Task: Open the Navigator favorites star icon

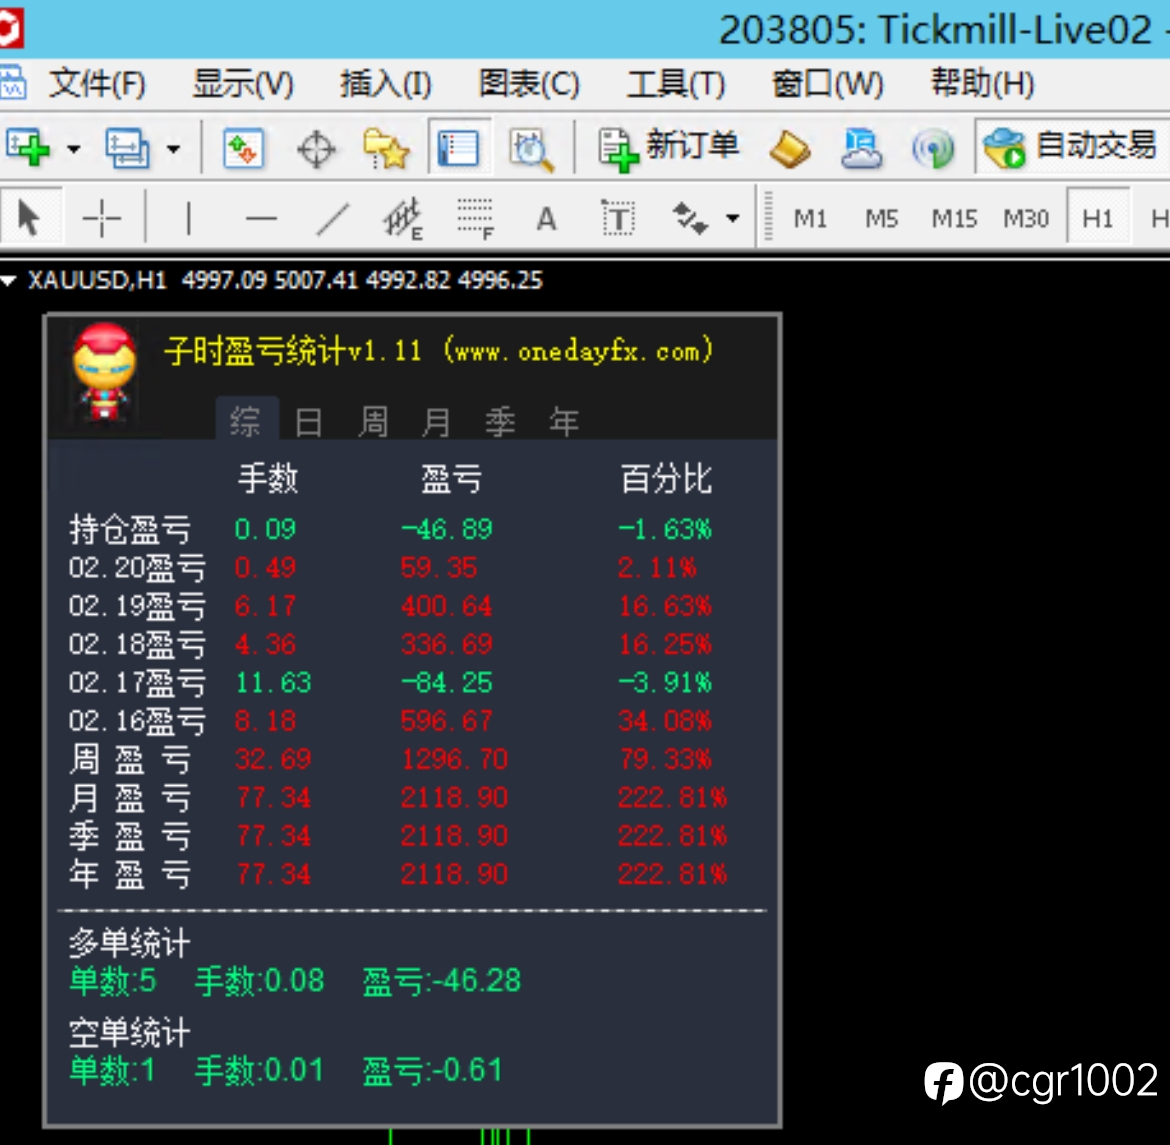Action: pos(387,149)
